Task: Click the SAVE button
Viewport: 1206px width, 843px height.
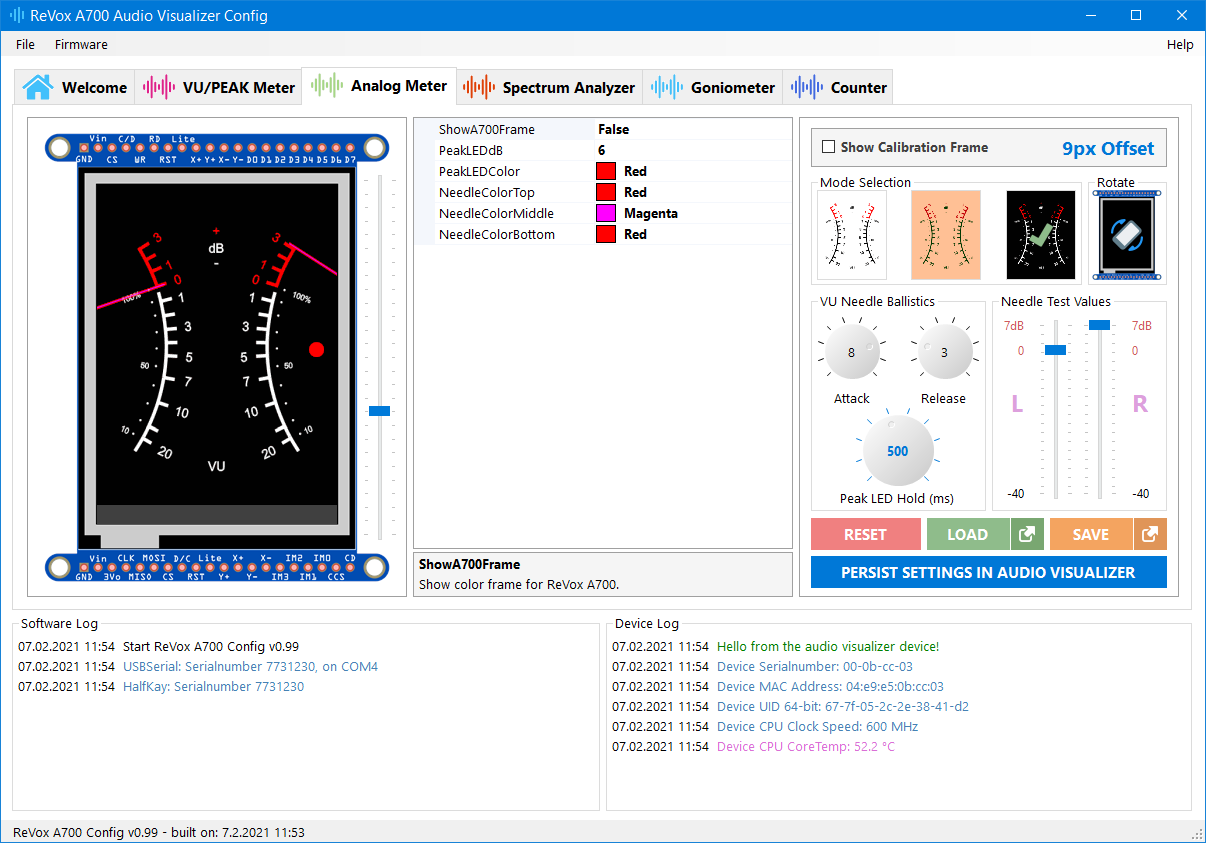Action: click(1091, 534)
